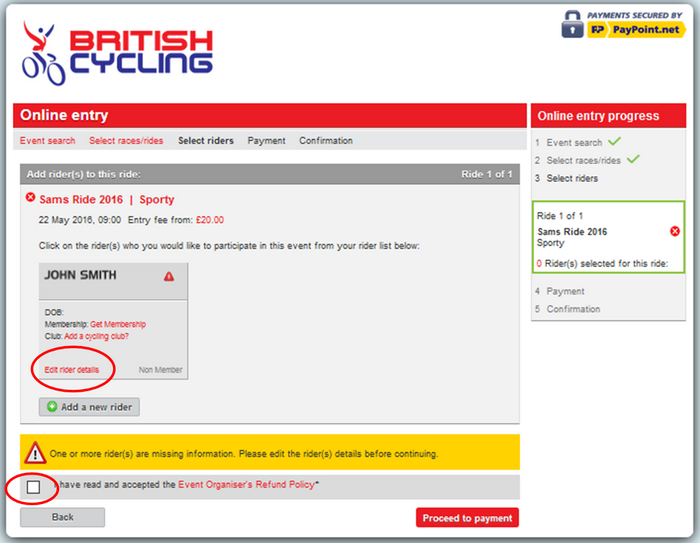Click the 0 Rider(s) selected text
This screenshot has height=543, width=700.
pyautogui.click(x=602, y=263)
